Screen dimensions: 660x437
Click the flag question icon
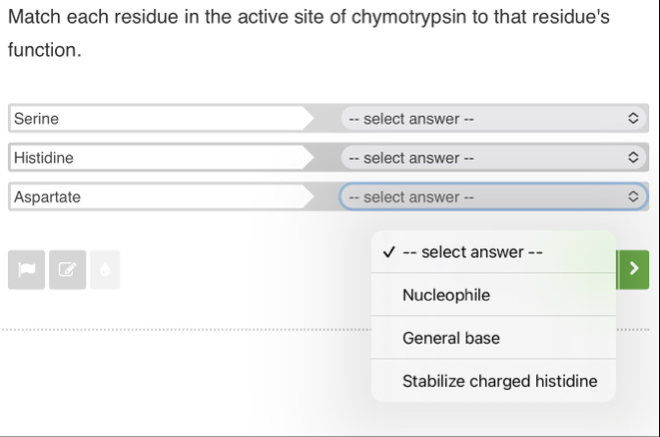click(27, 270)
